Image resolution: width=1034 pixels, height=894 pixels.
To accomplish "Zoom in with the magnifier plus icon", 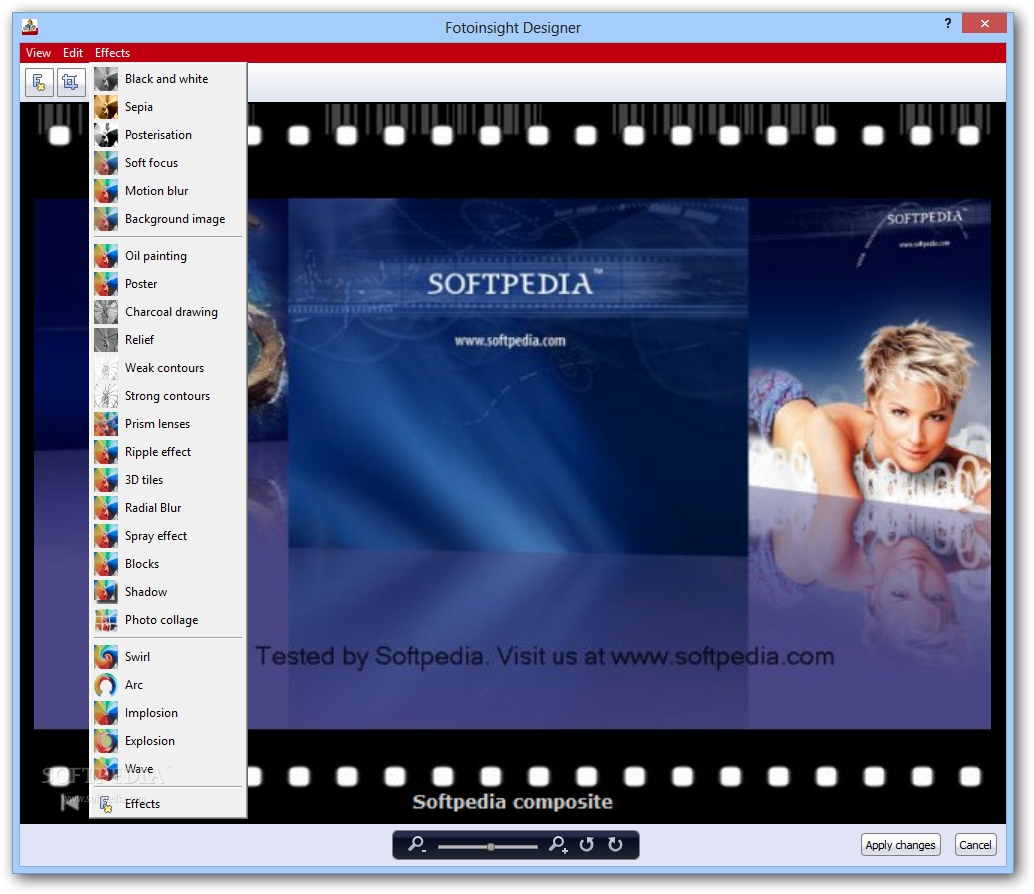I will click(x=558, y=845).
